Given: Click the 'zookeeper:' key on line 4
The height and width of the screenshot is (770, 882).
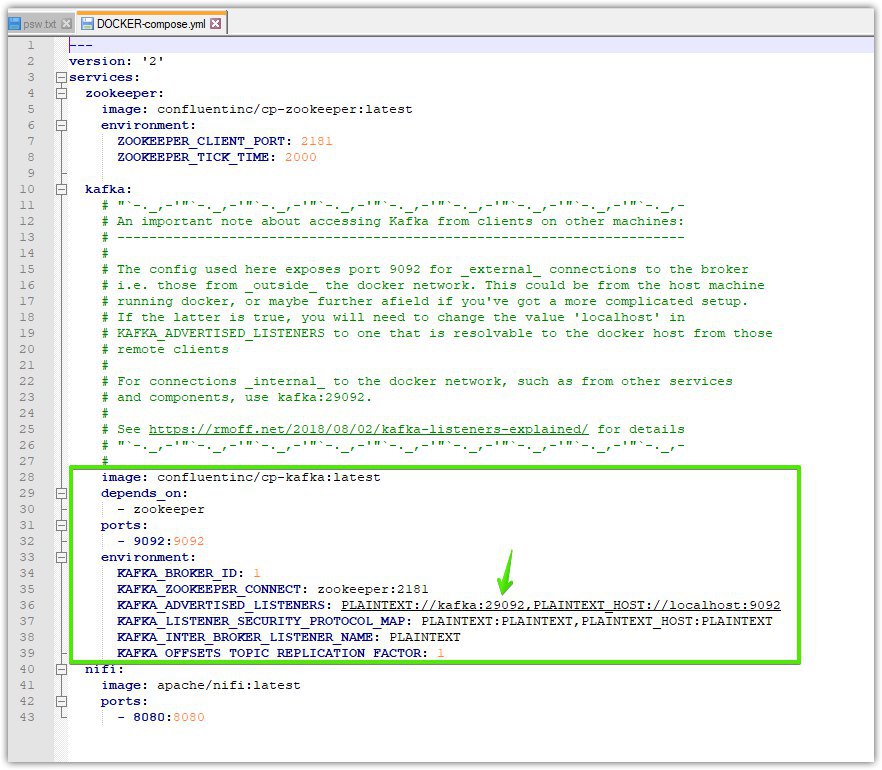Looking at the screenshot, I should click(x=124, y=93).
